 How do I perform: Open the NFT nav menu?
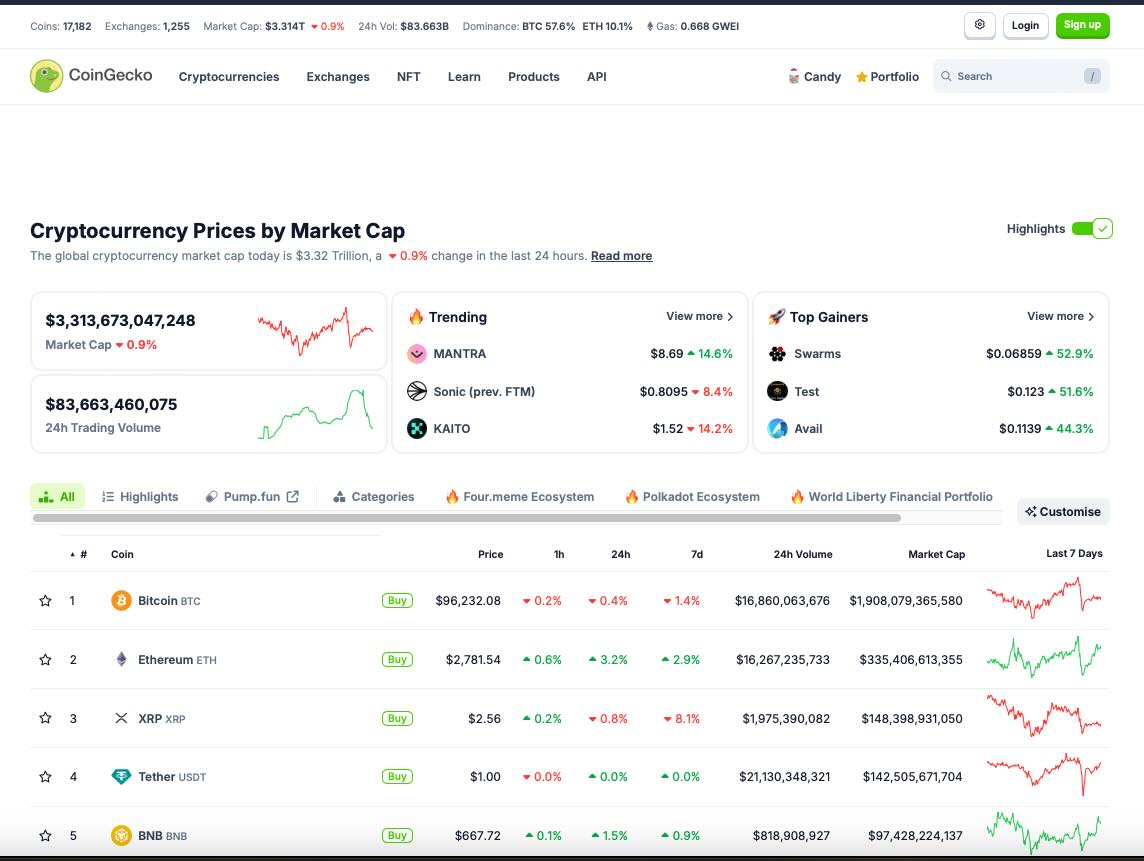409,77
